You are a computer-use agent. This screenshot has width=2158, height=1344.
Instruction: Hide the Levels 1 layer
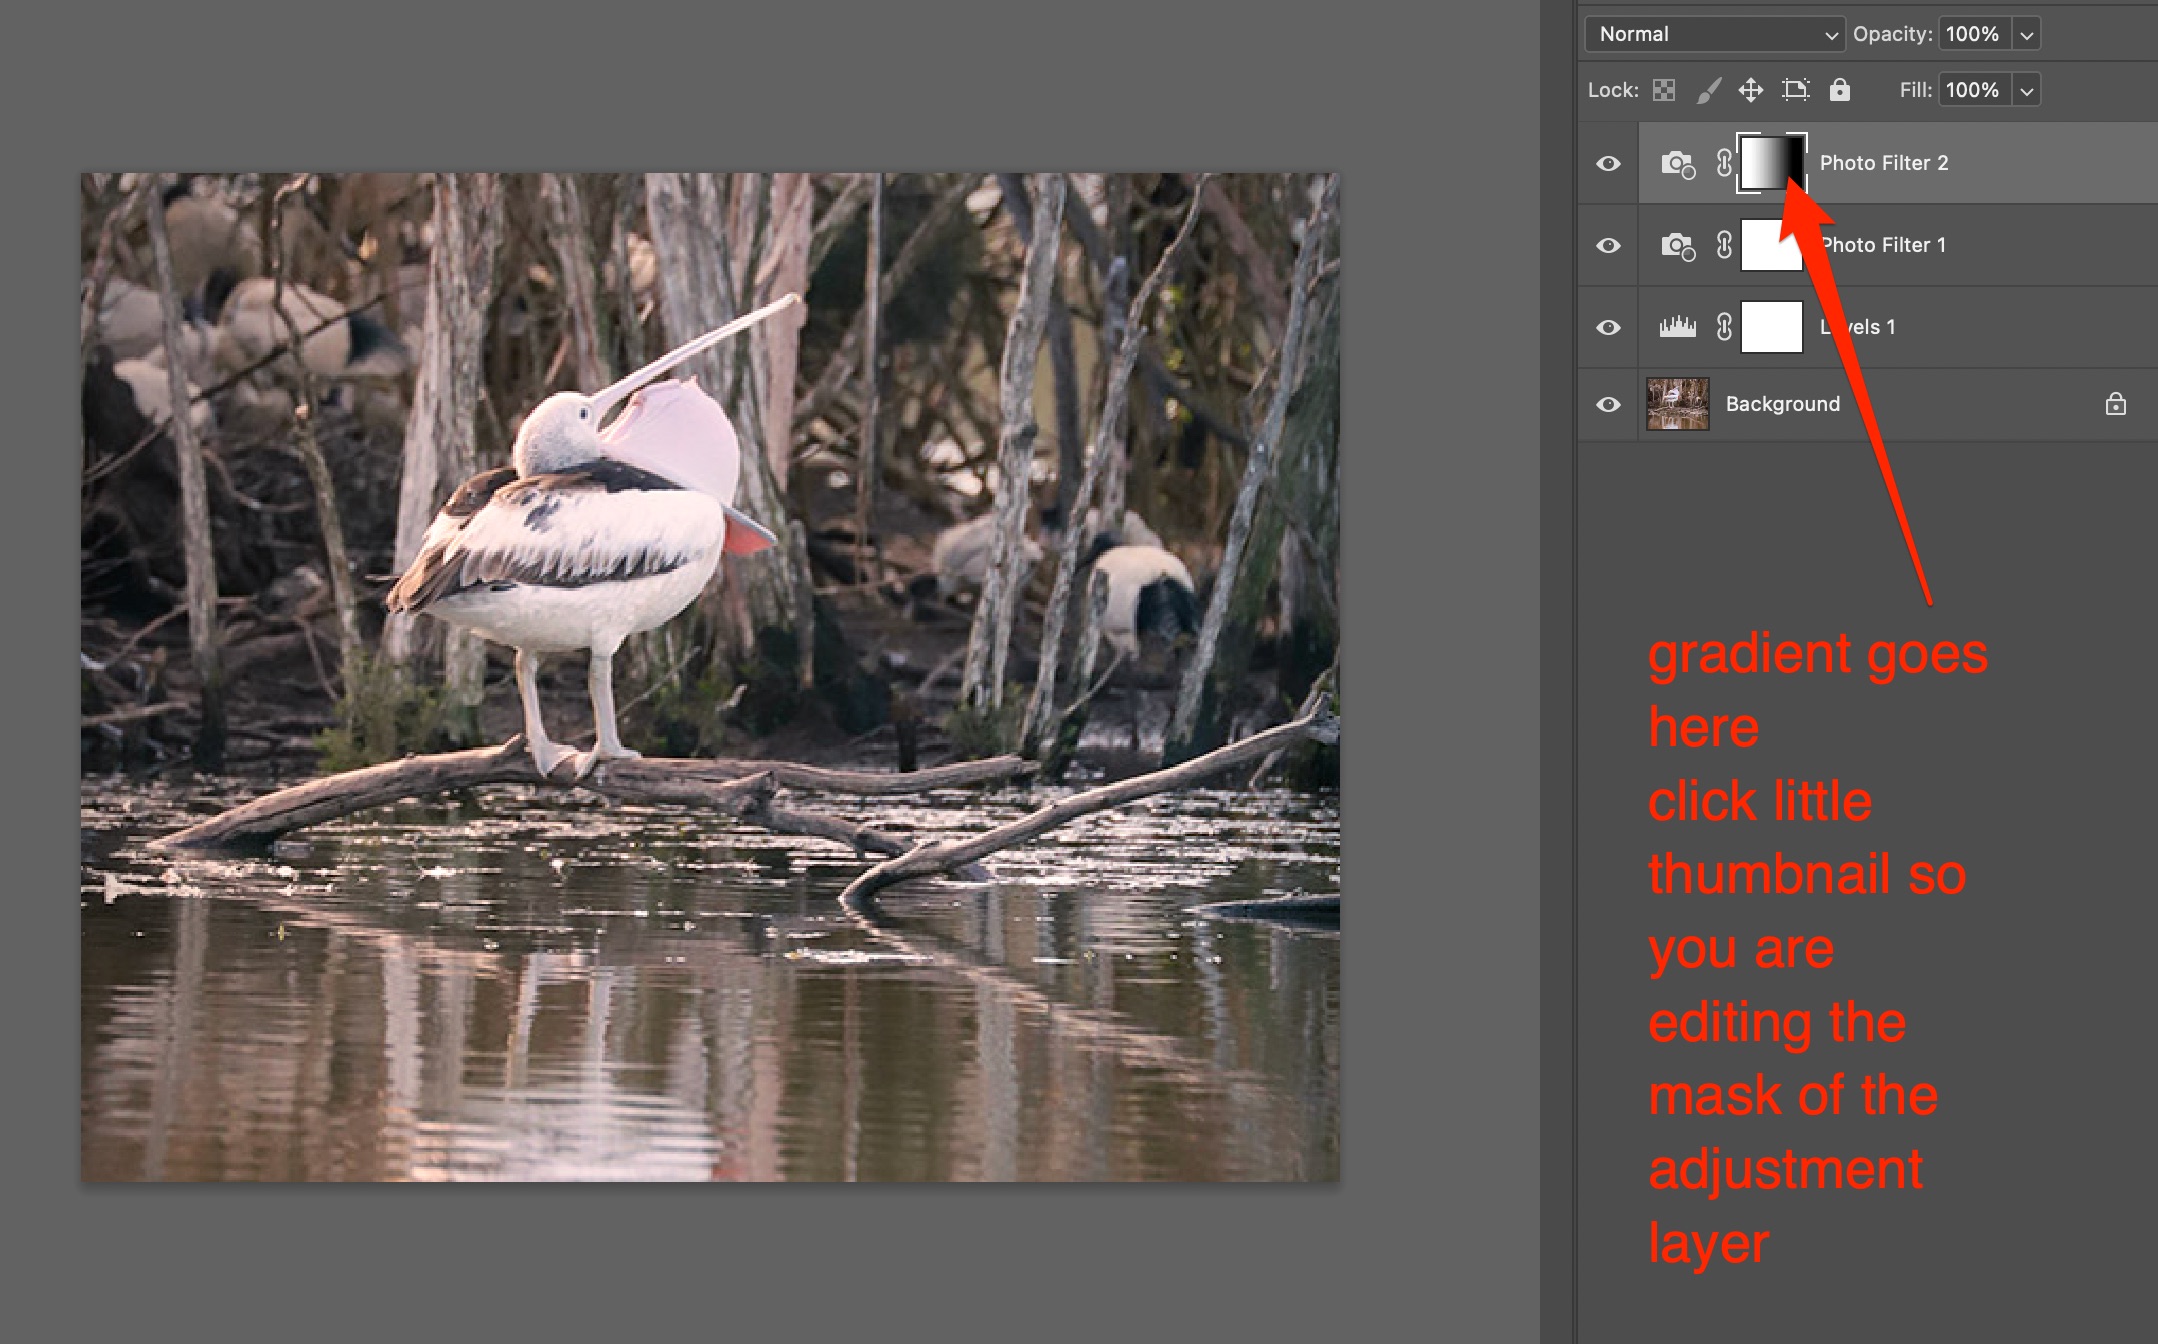pos(1608,327)
